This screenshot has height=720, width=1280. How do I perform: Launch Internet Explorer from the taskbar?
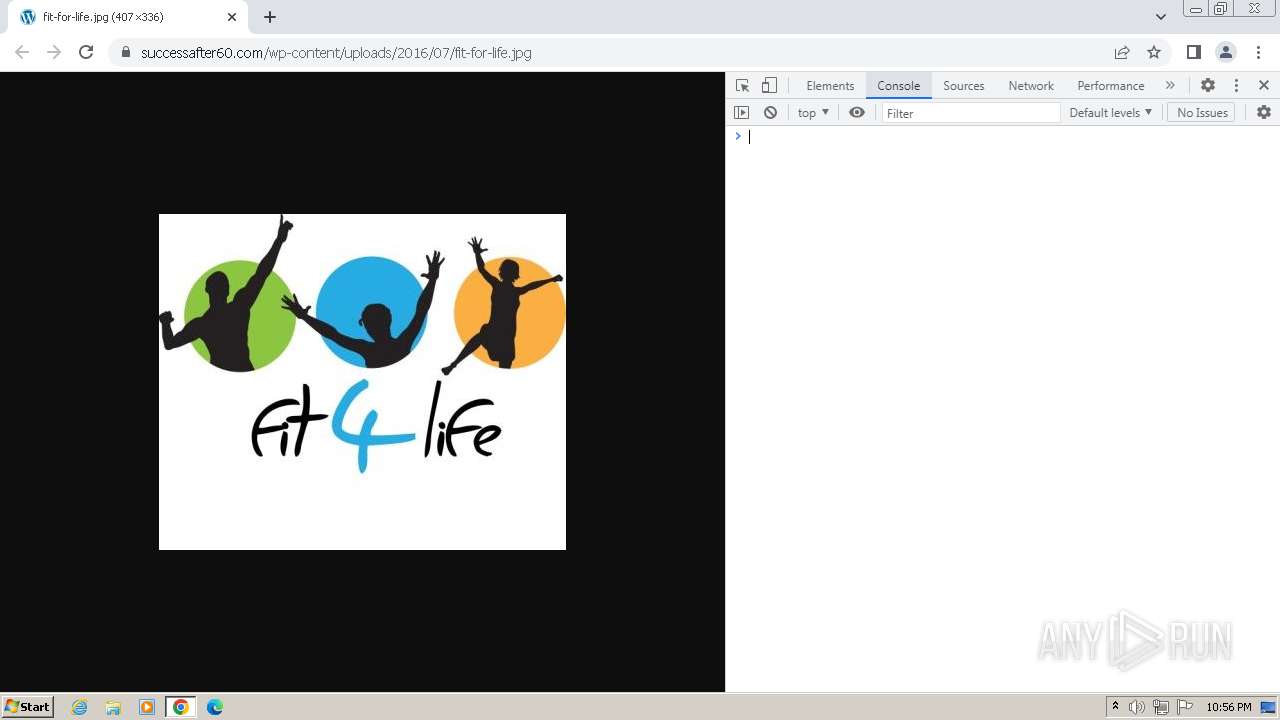click(80, 707)
